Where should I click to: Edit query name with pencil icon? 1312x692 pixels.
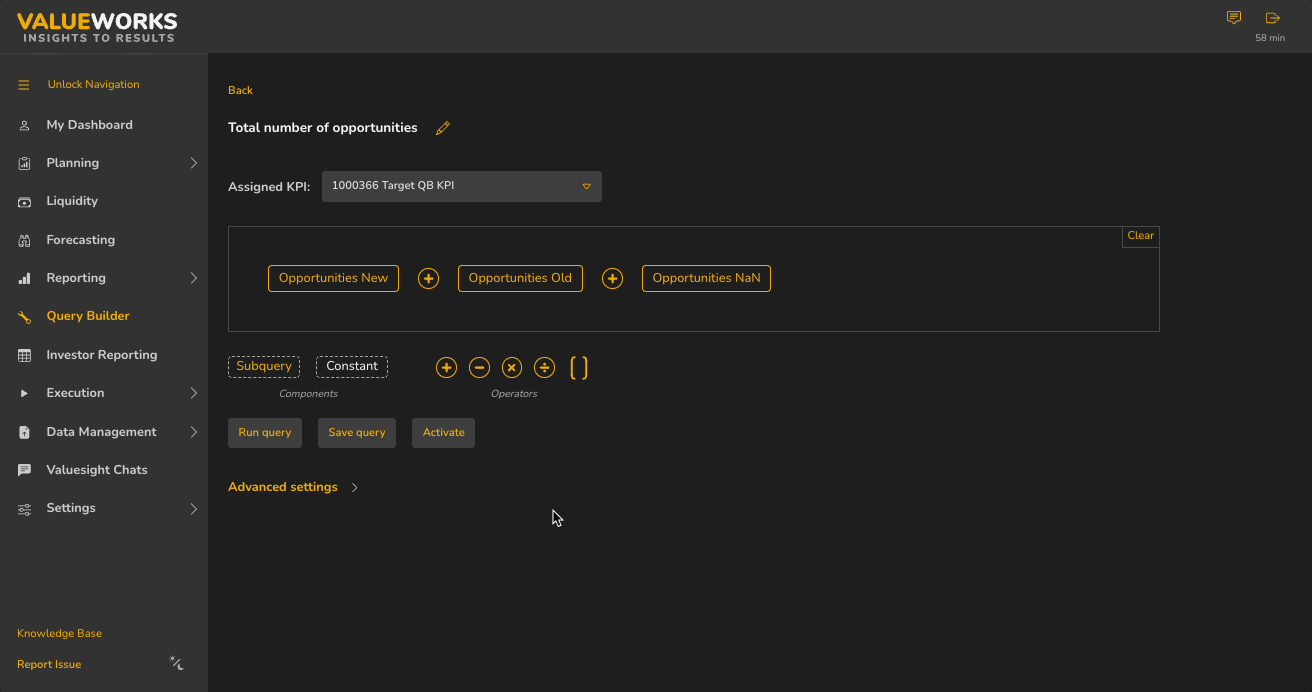(x=443, y=128)
